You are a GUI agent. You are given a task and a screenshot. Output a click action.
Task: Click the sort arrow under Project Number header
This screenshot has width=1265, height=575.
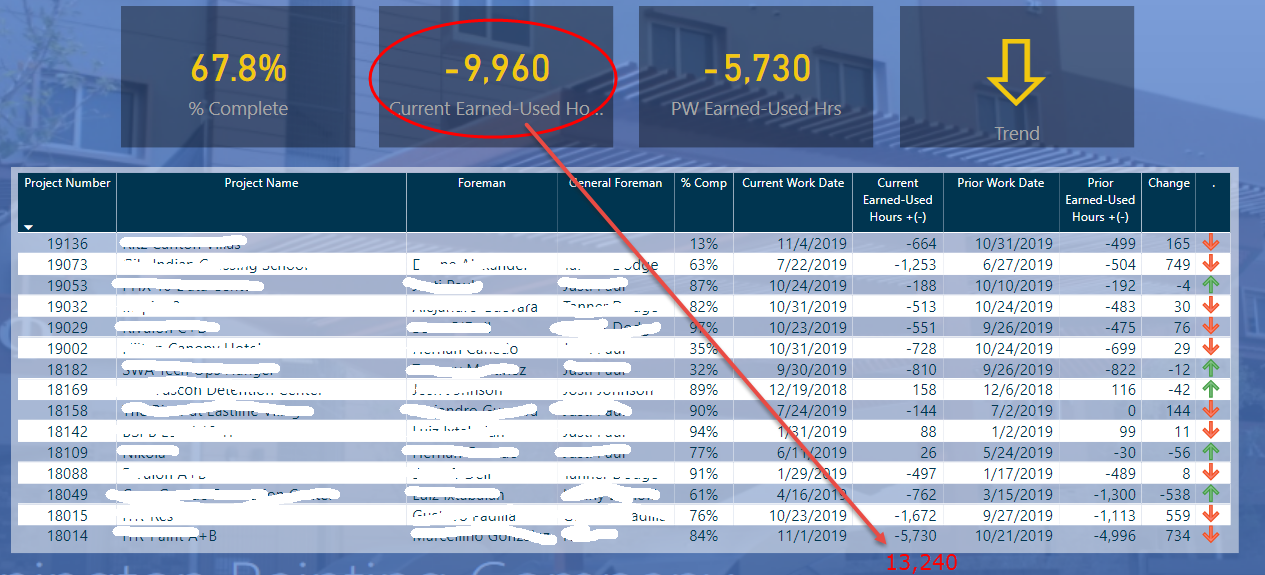coord(28,227)
